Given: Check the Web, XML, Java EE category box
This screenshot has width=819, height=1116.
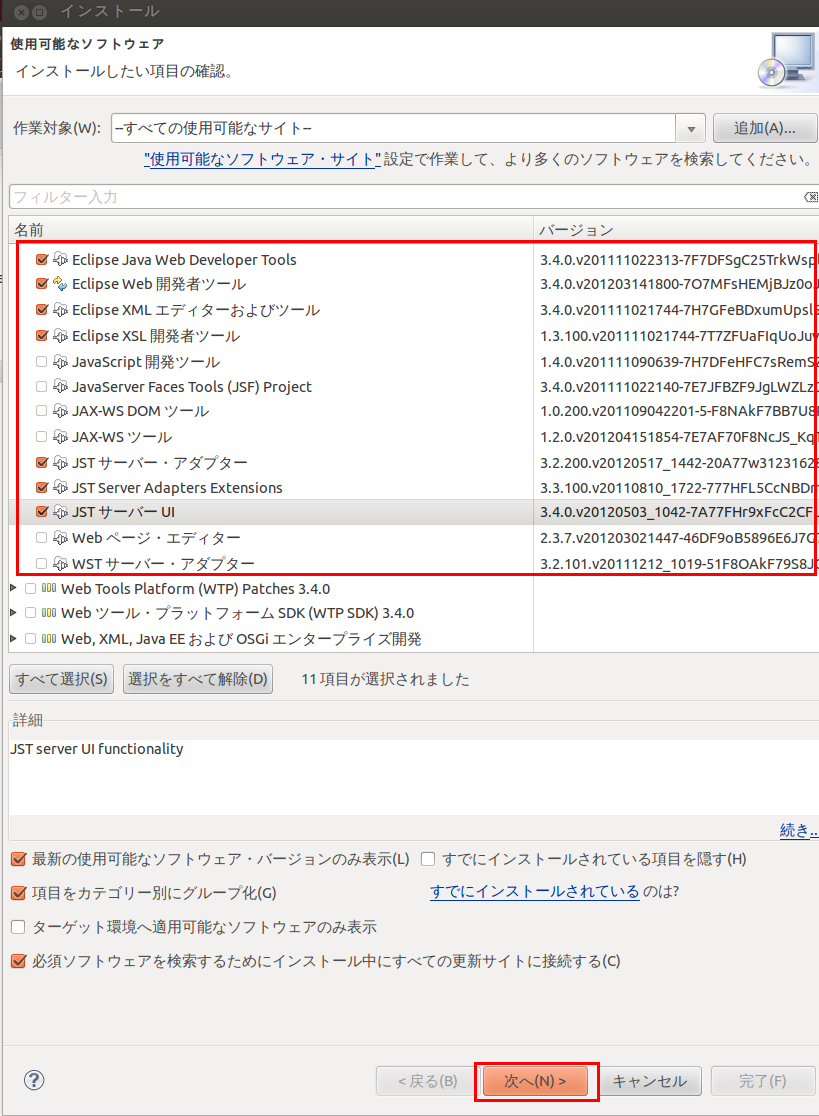Looking at the screenshot, I should [31, 638].
